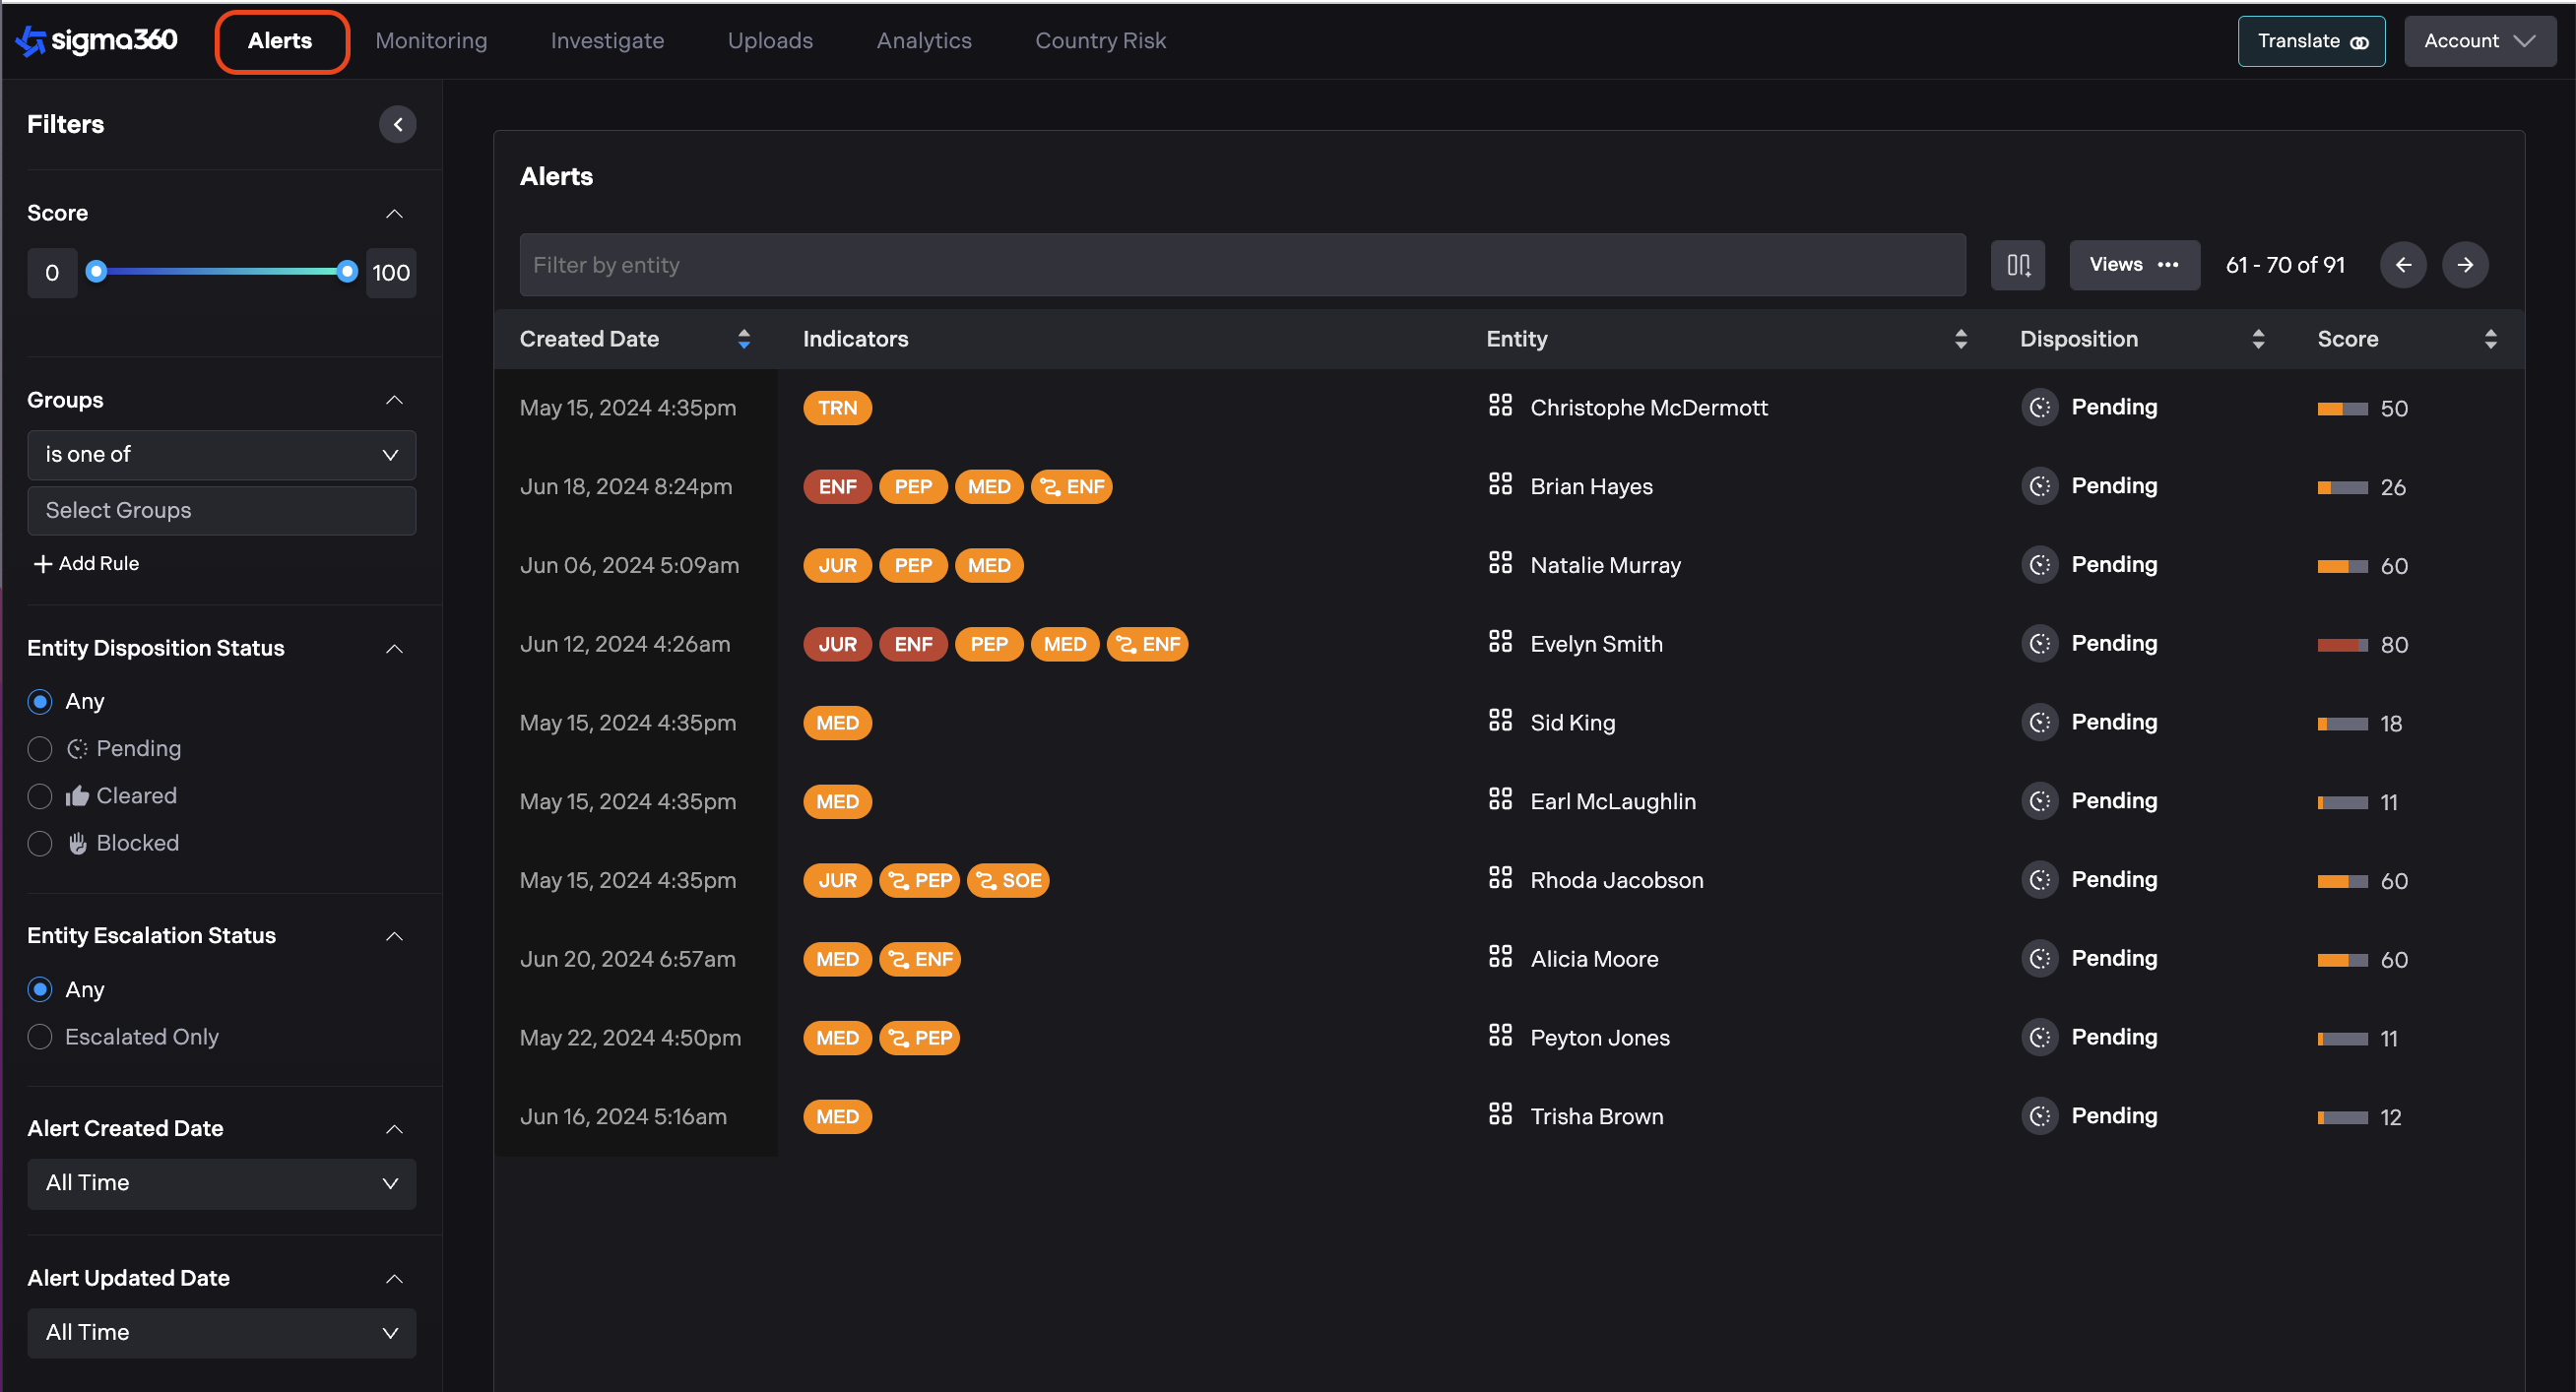Viewport: 2576px width, 1392px height.
Task: Sort alerts by Score column arrows
Action: 2490,339
